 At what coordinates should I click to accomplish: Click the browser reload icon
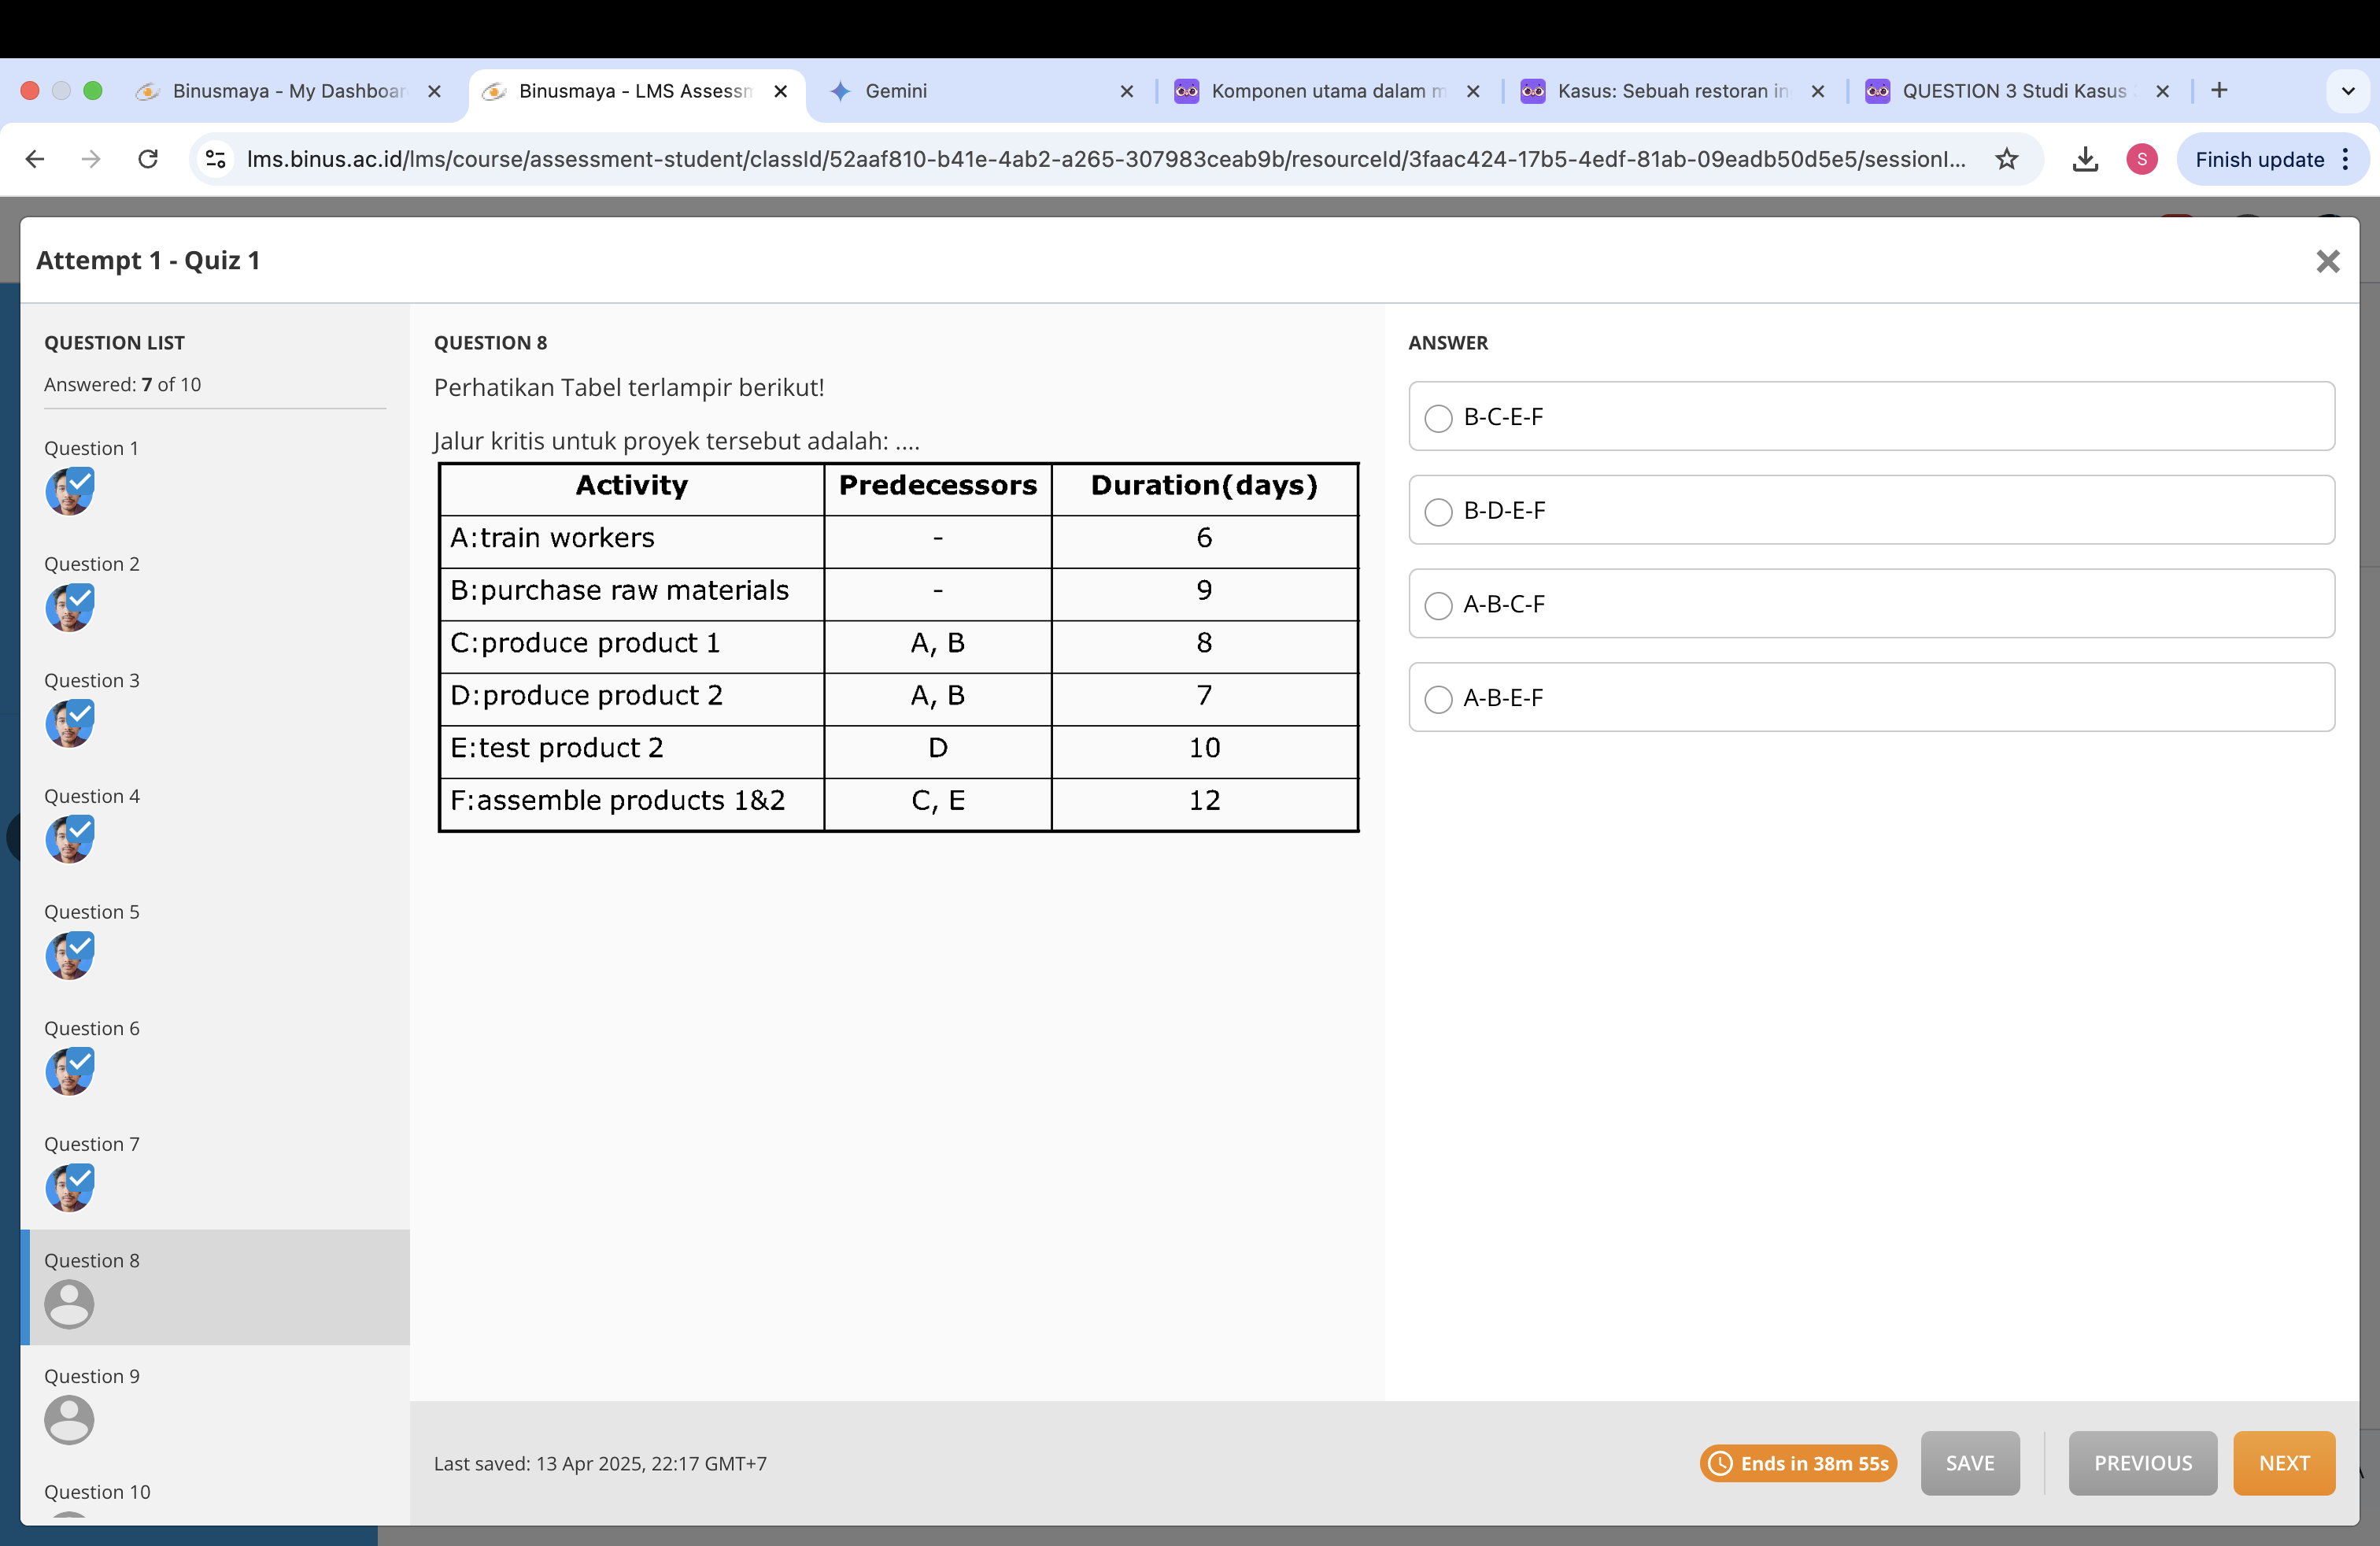pos(148,159)
